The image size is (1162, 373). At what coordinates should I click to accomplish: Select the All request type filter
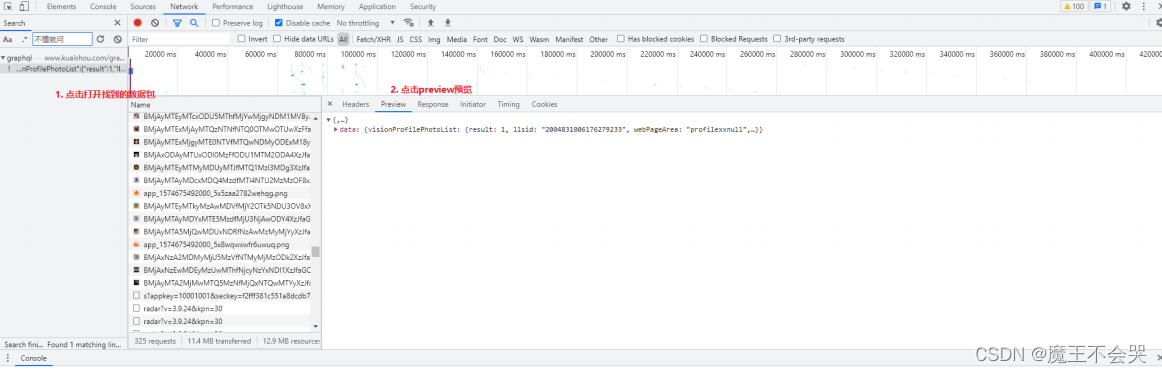pyautogui.click(x=343, y=39)
